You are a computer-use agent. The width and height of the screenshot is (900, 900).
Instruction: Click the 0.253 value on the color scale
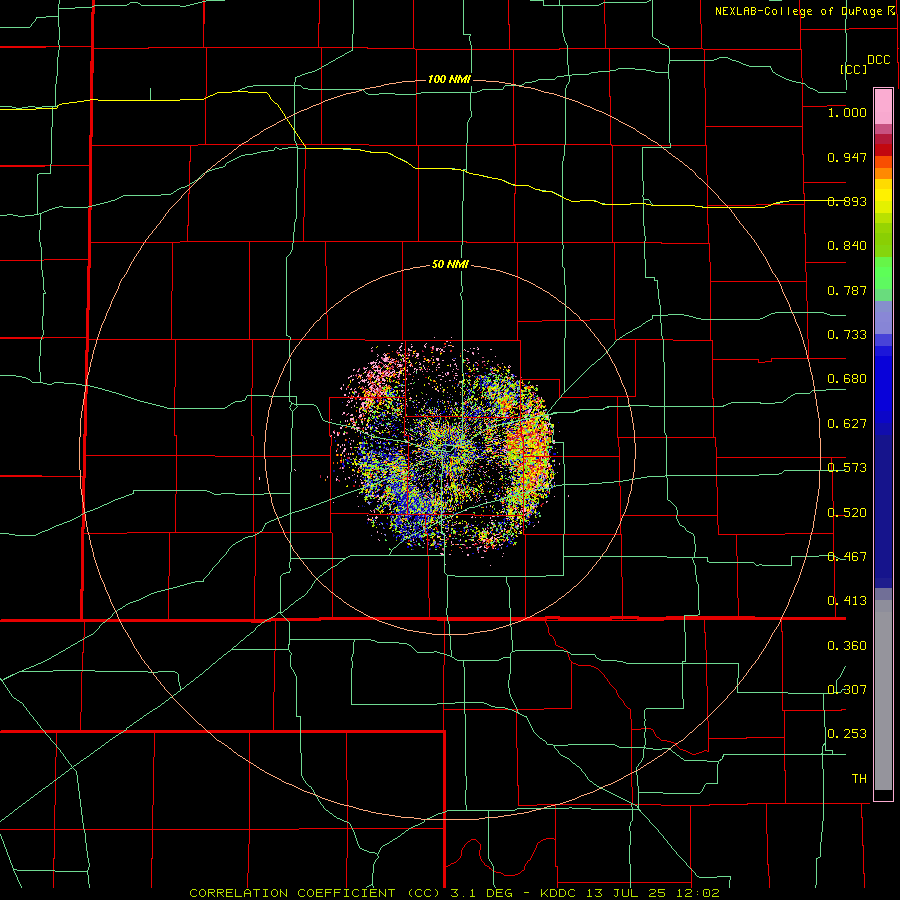pyautogui.click(x=847, y=734)
